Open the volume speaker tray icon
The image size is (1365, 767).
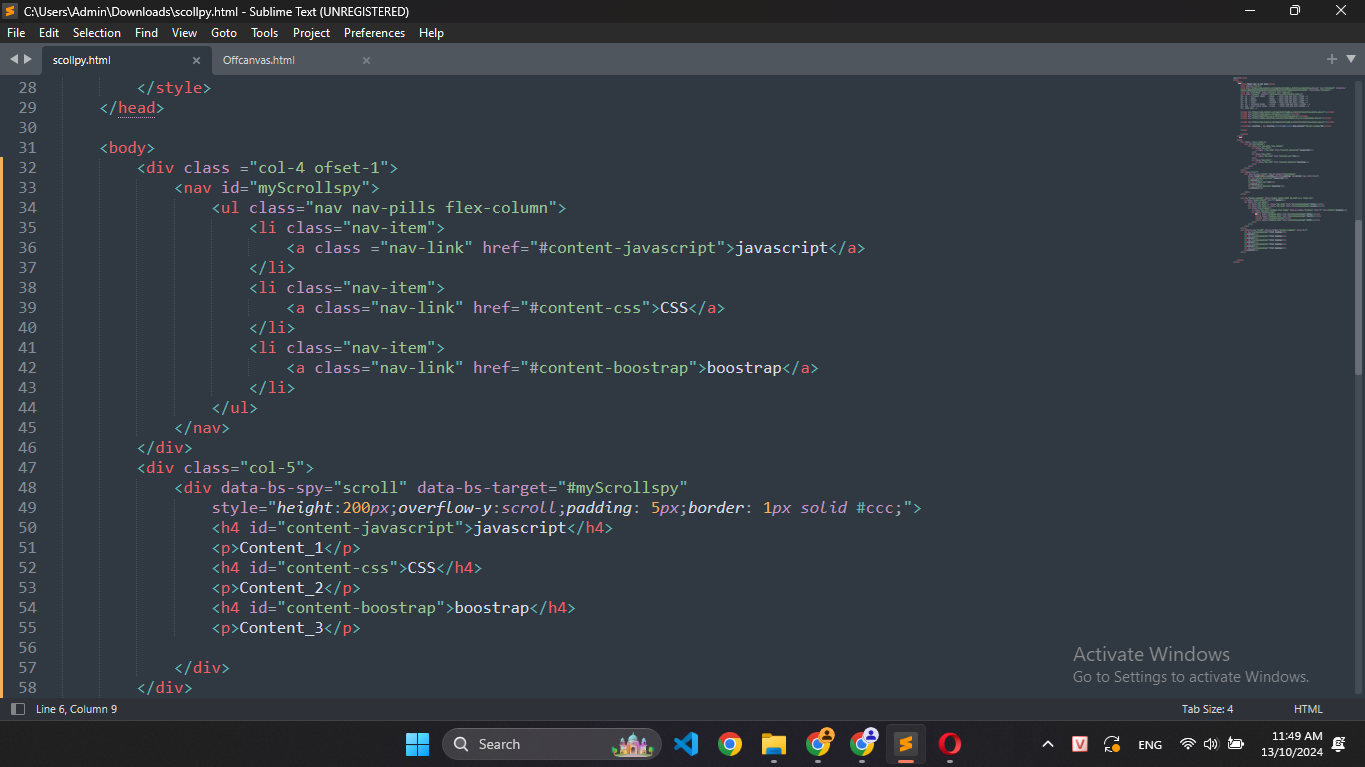pos(1211,744)
